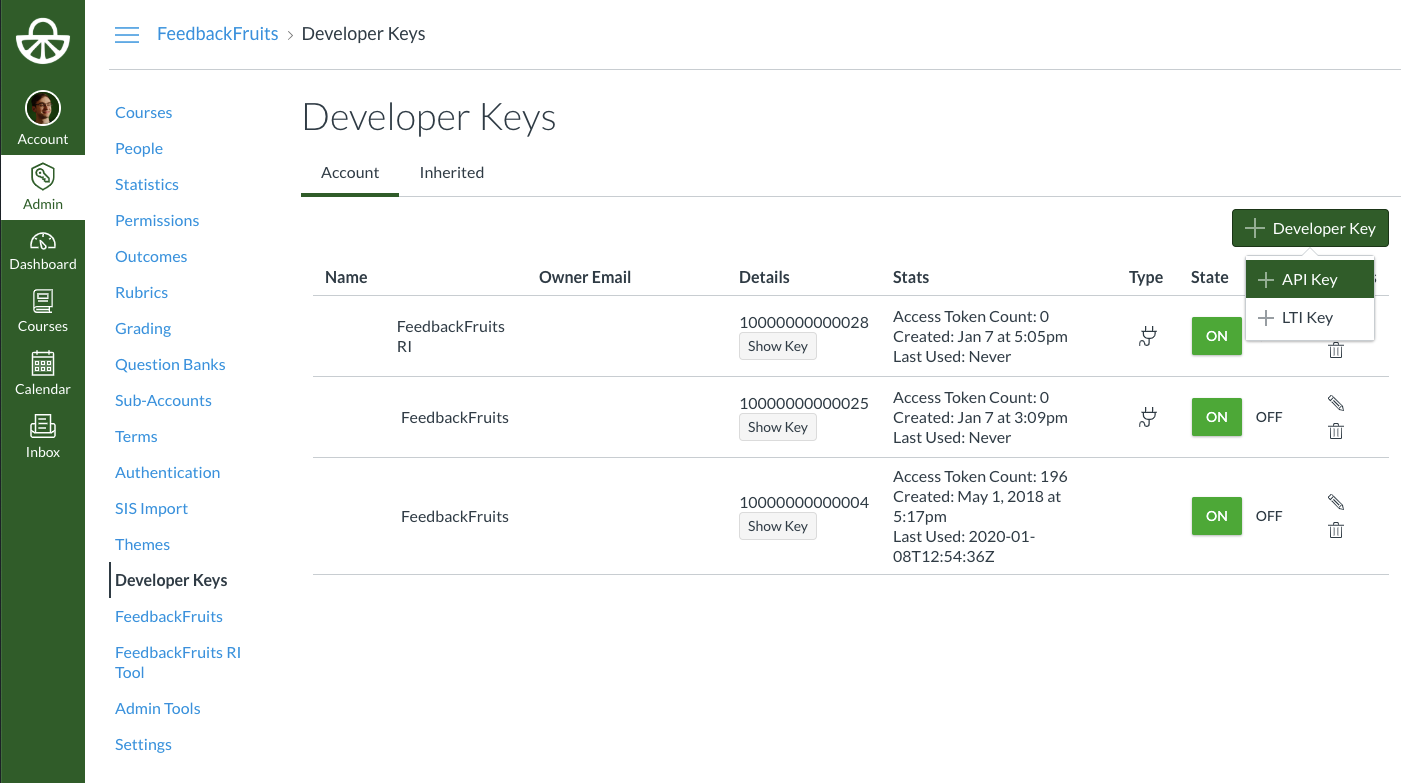Click the Type column header

click(x=1146, y=277)
